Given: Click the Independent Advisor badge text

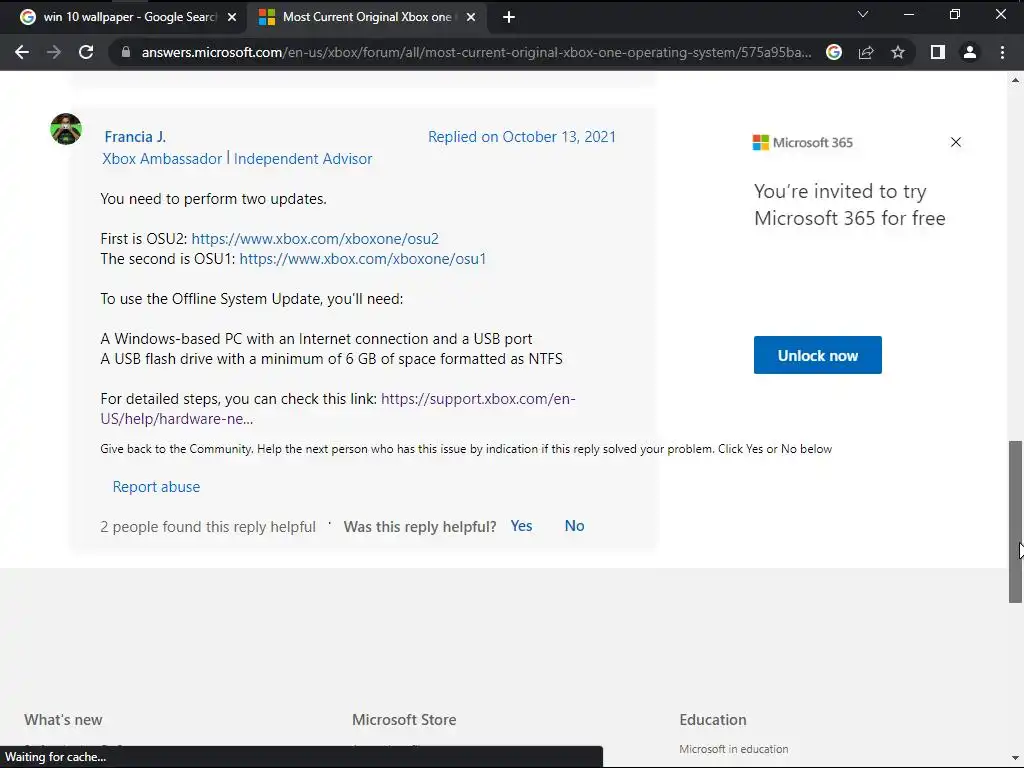Looking at the screenshot, I should pyautogui.click(x=303, y=159).
